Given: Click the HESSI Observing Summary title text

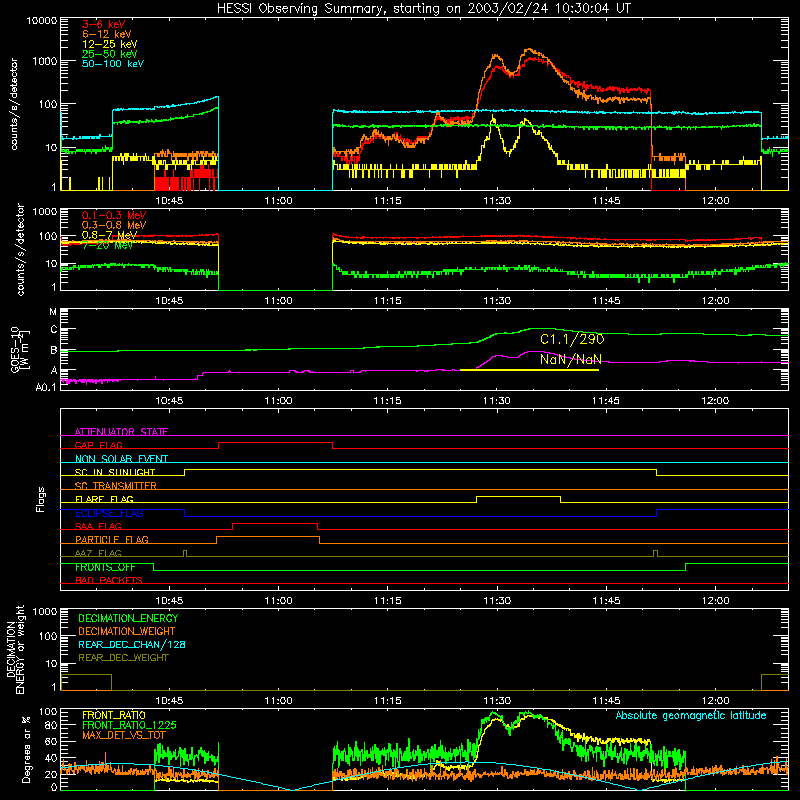Looking at the screenshot, I should [x=424, y=8].
